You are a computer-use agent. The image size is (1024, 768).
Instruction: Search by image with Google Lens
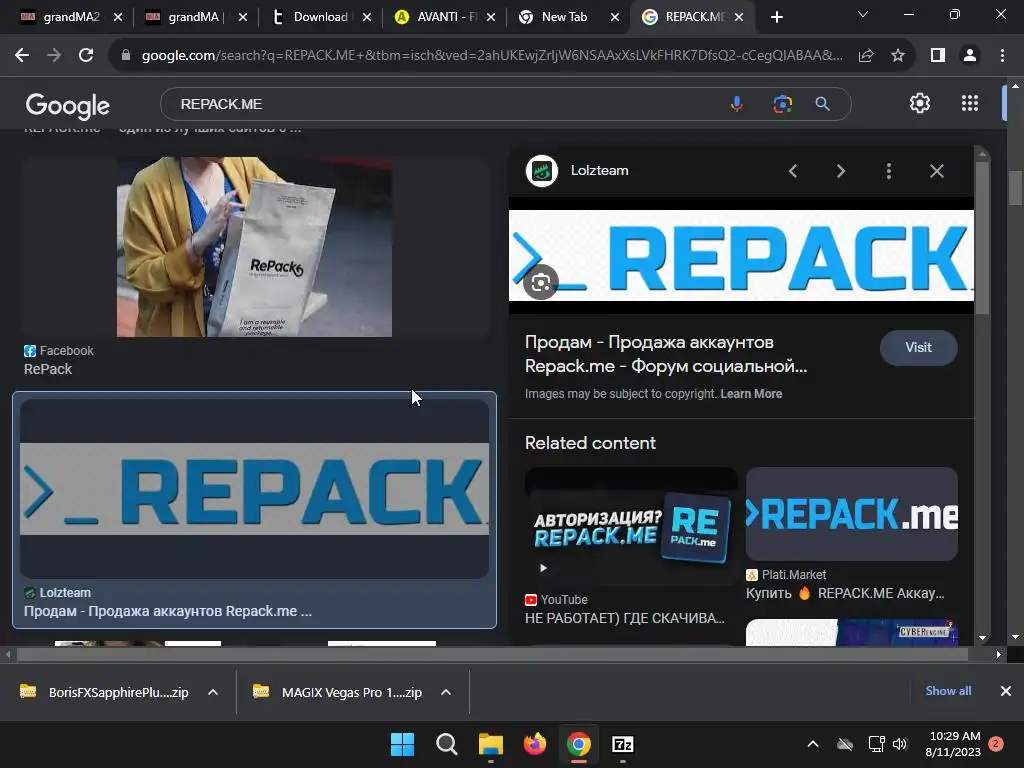tap(782, 104)
